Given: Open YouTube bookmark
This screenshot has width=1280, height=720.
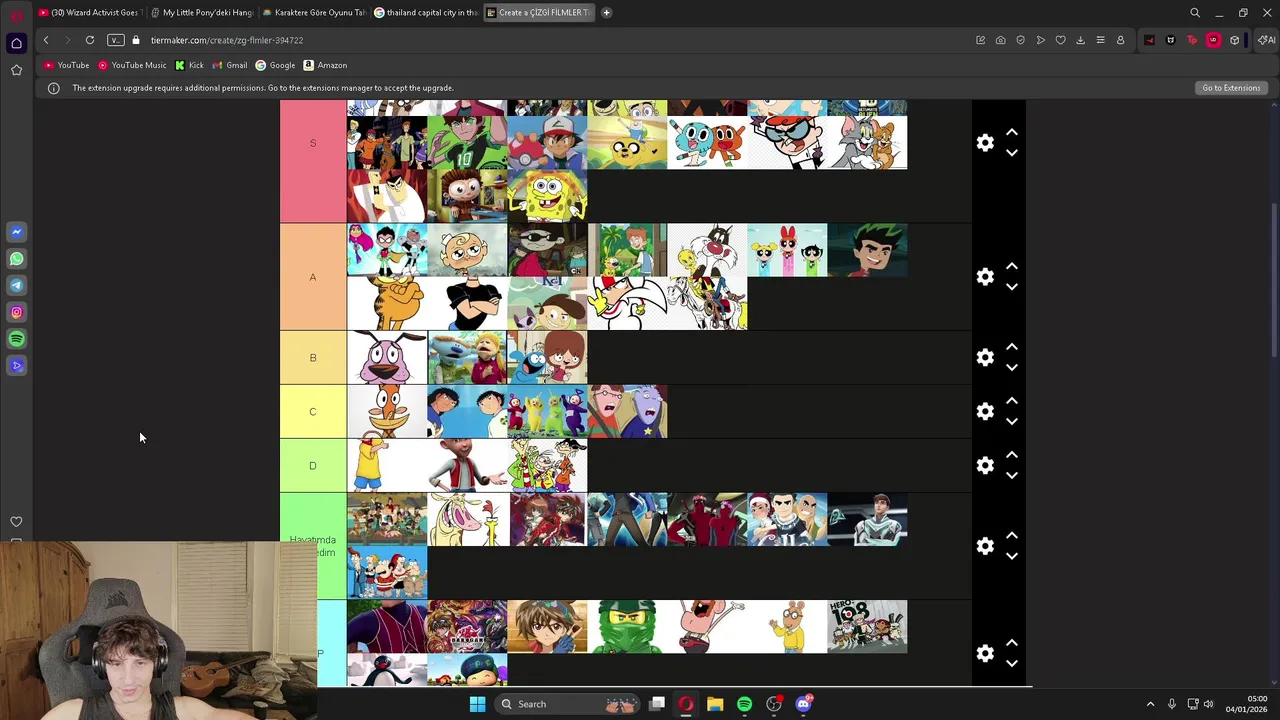Looking at the screenshot, I should [66, 65].
